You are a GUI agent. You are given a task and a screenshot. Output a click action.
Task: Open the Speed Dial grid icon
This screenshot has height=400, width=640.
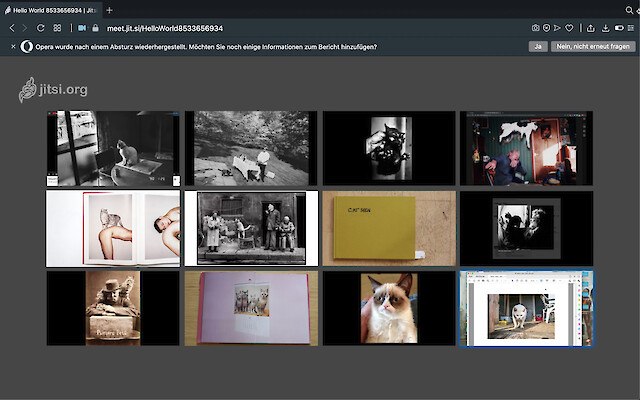[x=57, y=28]
